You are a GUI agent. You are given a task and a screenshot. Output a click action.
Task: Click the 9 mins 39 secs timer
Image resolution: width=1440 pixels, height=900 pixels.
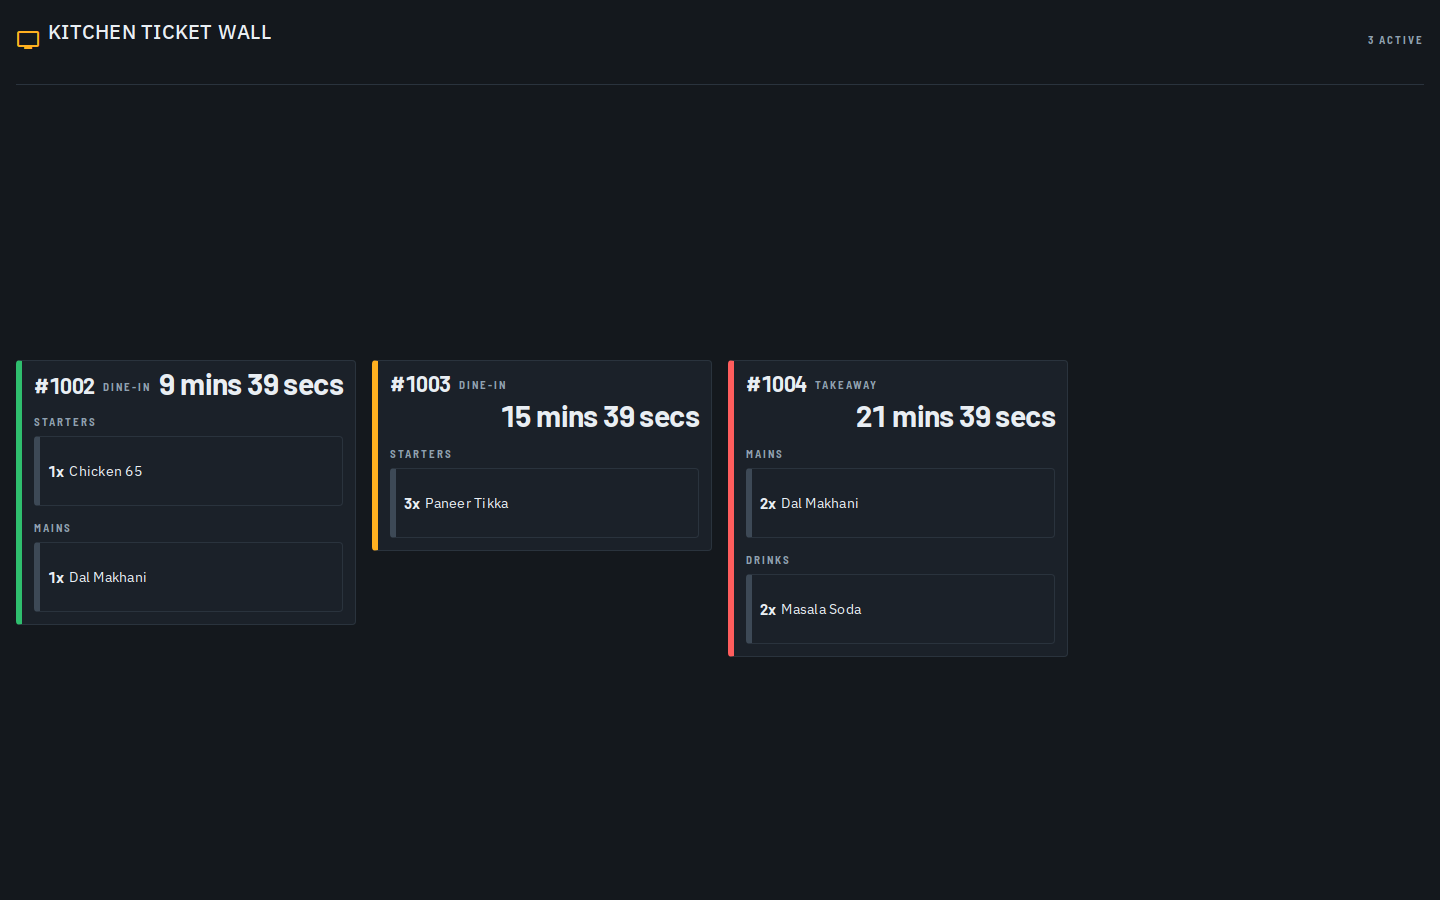click(251, 385)
